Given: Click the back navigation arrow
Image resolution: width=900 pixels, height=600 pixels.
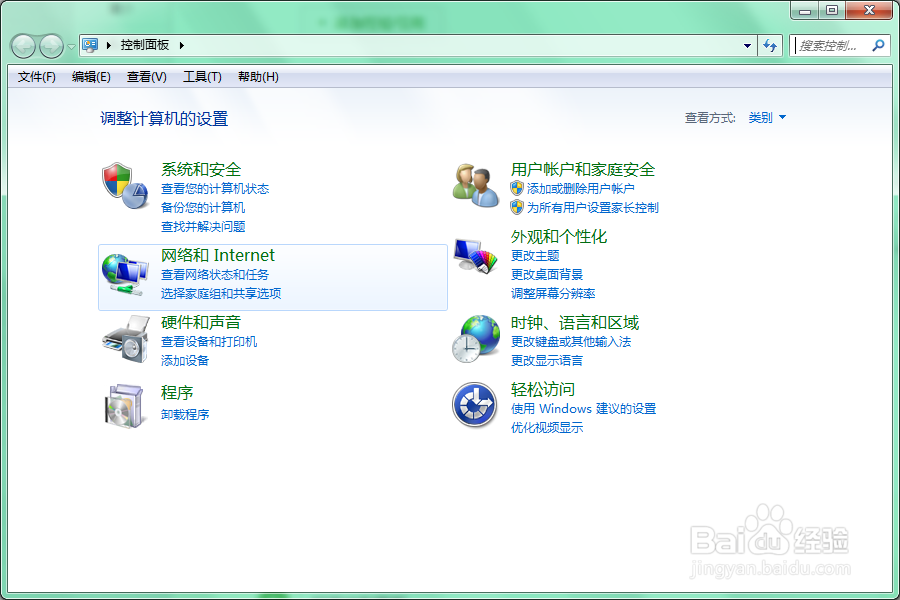Looking at the screenshot, I should [24, 46].
